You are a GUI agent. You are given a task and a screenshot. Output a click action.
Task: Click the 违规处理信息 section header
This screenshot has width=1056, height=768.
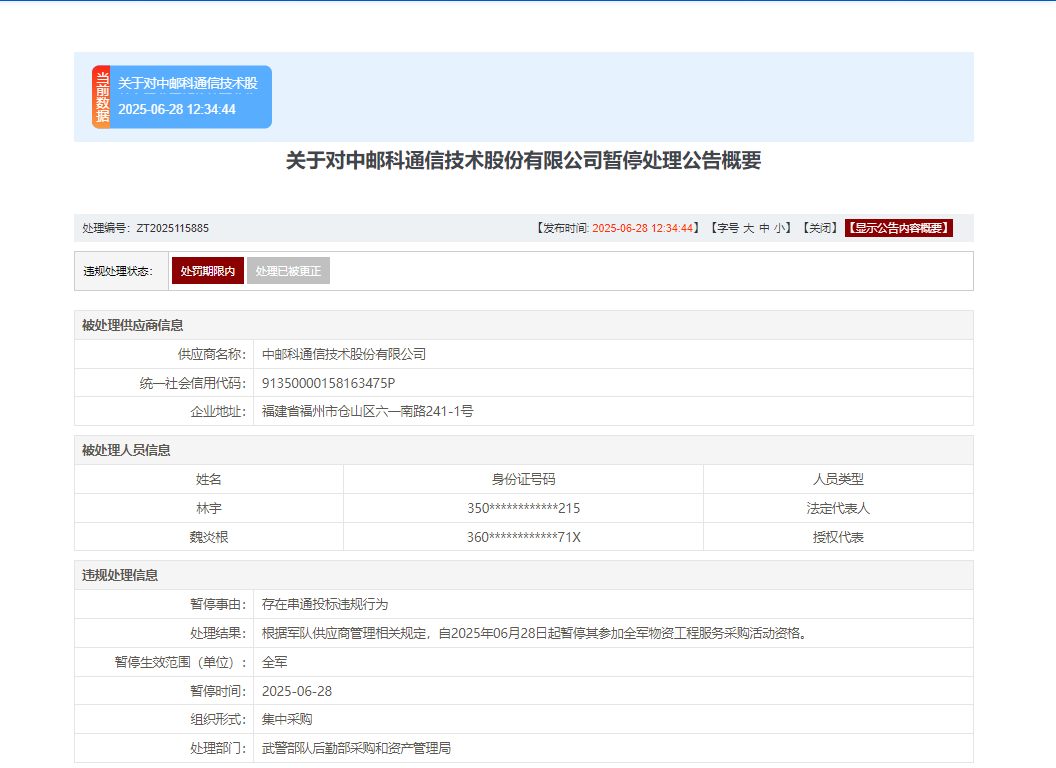tap(120, 575)
